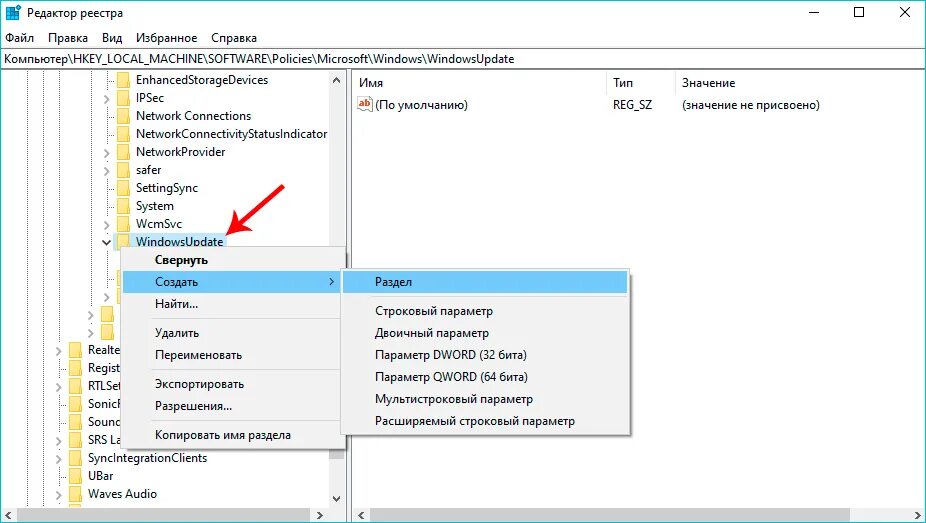The width and height of the screenshot is (926, 523).
Task: Click the SRS Labs folder icon
Action: pyautogui.click(x=76, y=440)
